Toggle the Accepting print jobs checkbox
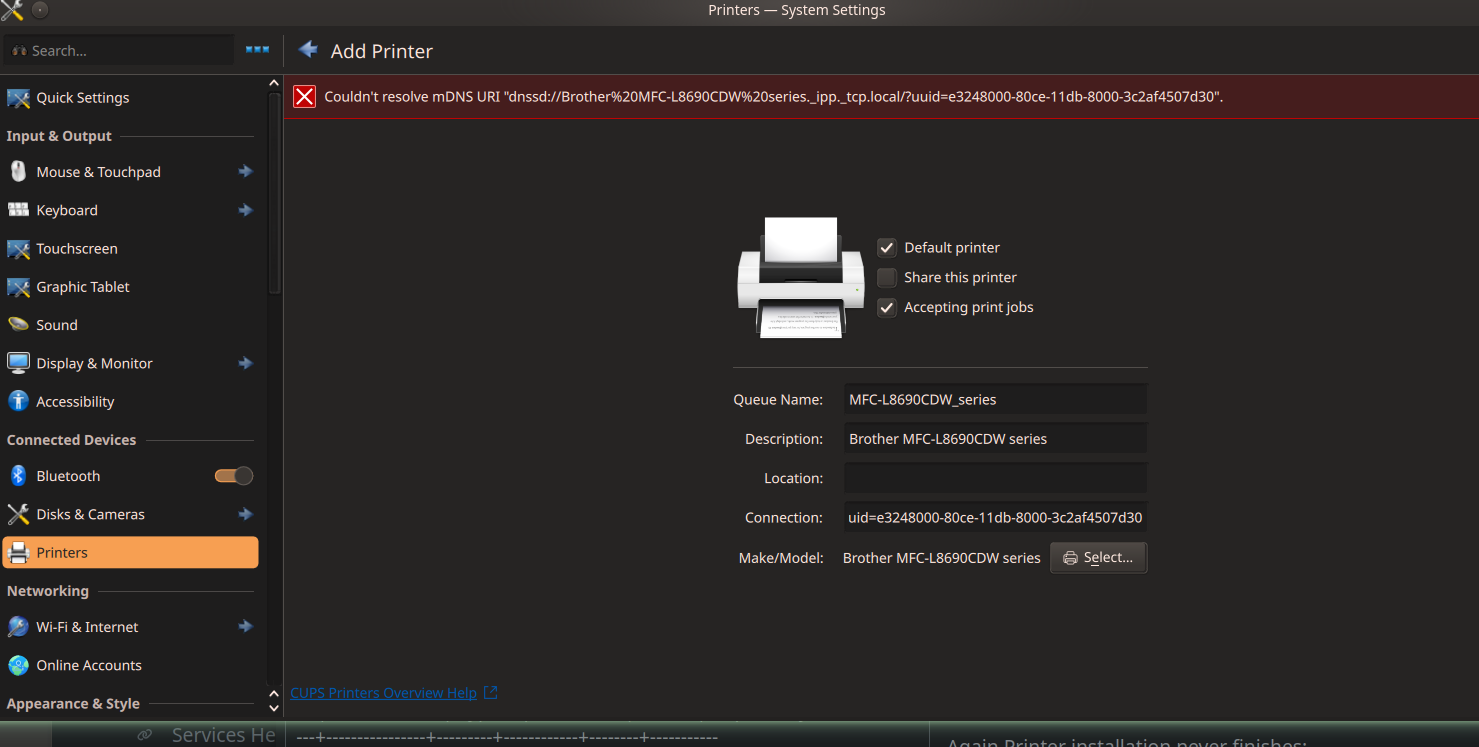The image size is (1479, 747). (x=887, y=308)
